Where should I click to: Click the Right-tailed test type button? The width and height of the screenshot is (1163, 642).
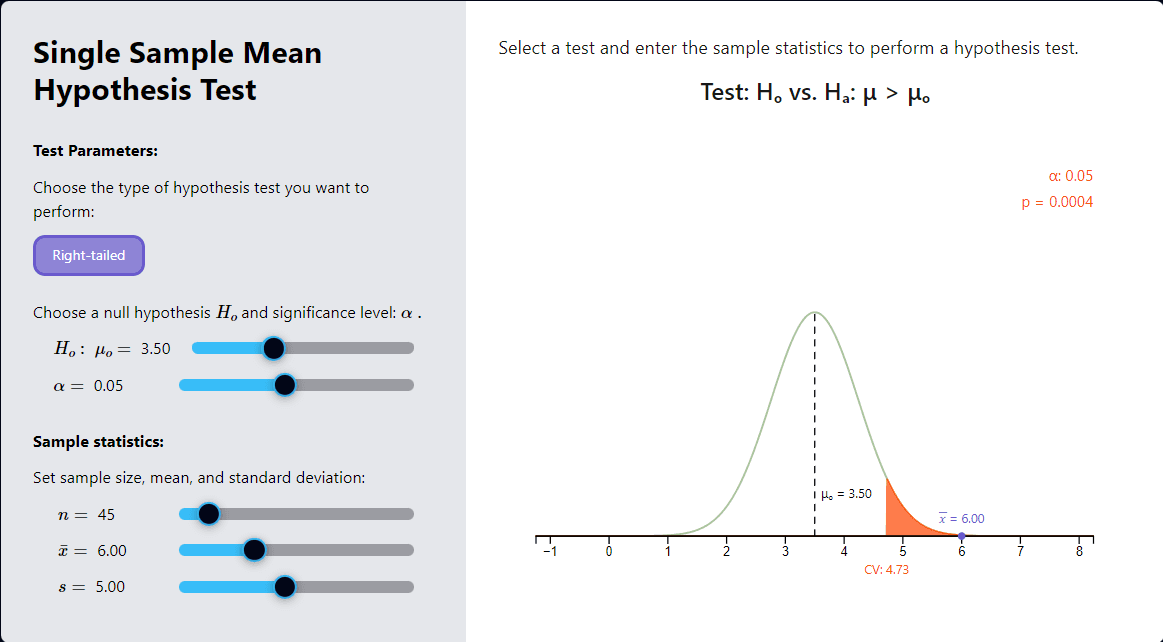[x=88, y=255]
